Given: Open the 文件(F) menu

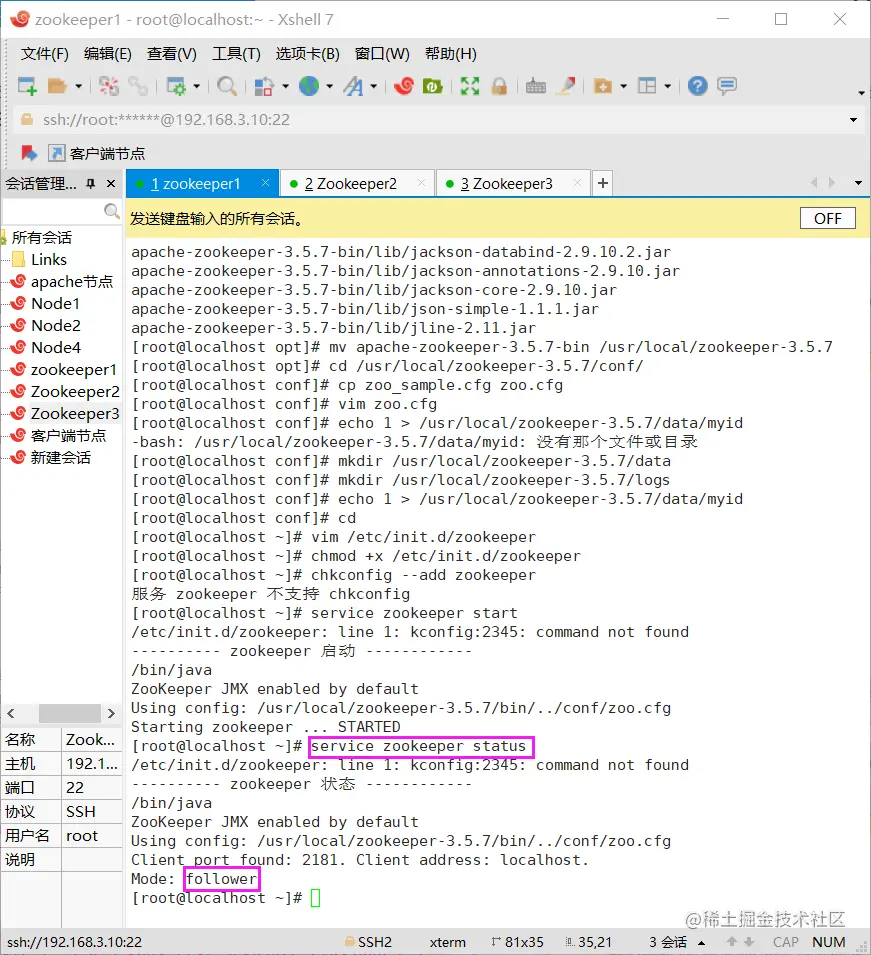Looking at the screenshot, I should [44, 54].
